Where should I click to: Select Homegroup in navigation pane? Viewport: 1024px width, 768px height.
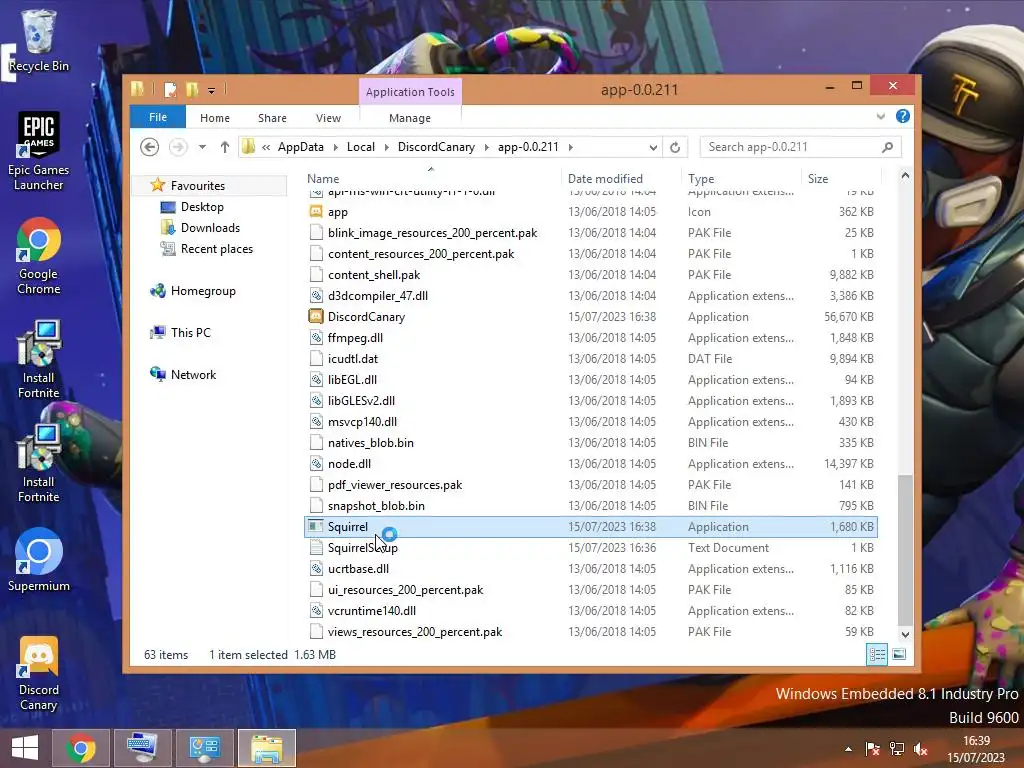[193, 291]
